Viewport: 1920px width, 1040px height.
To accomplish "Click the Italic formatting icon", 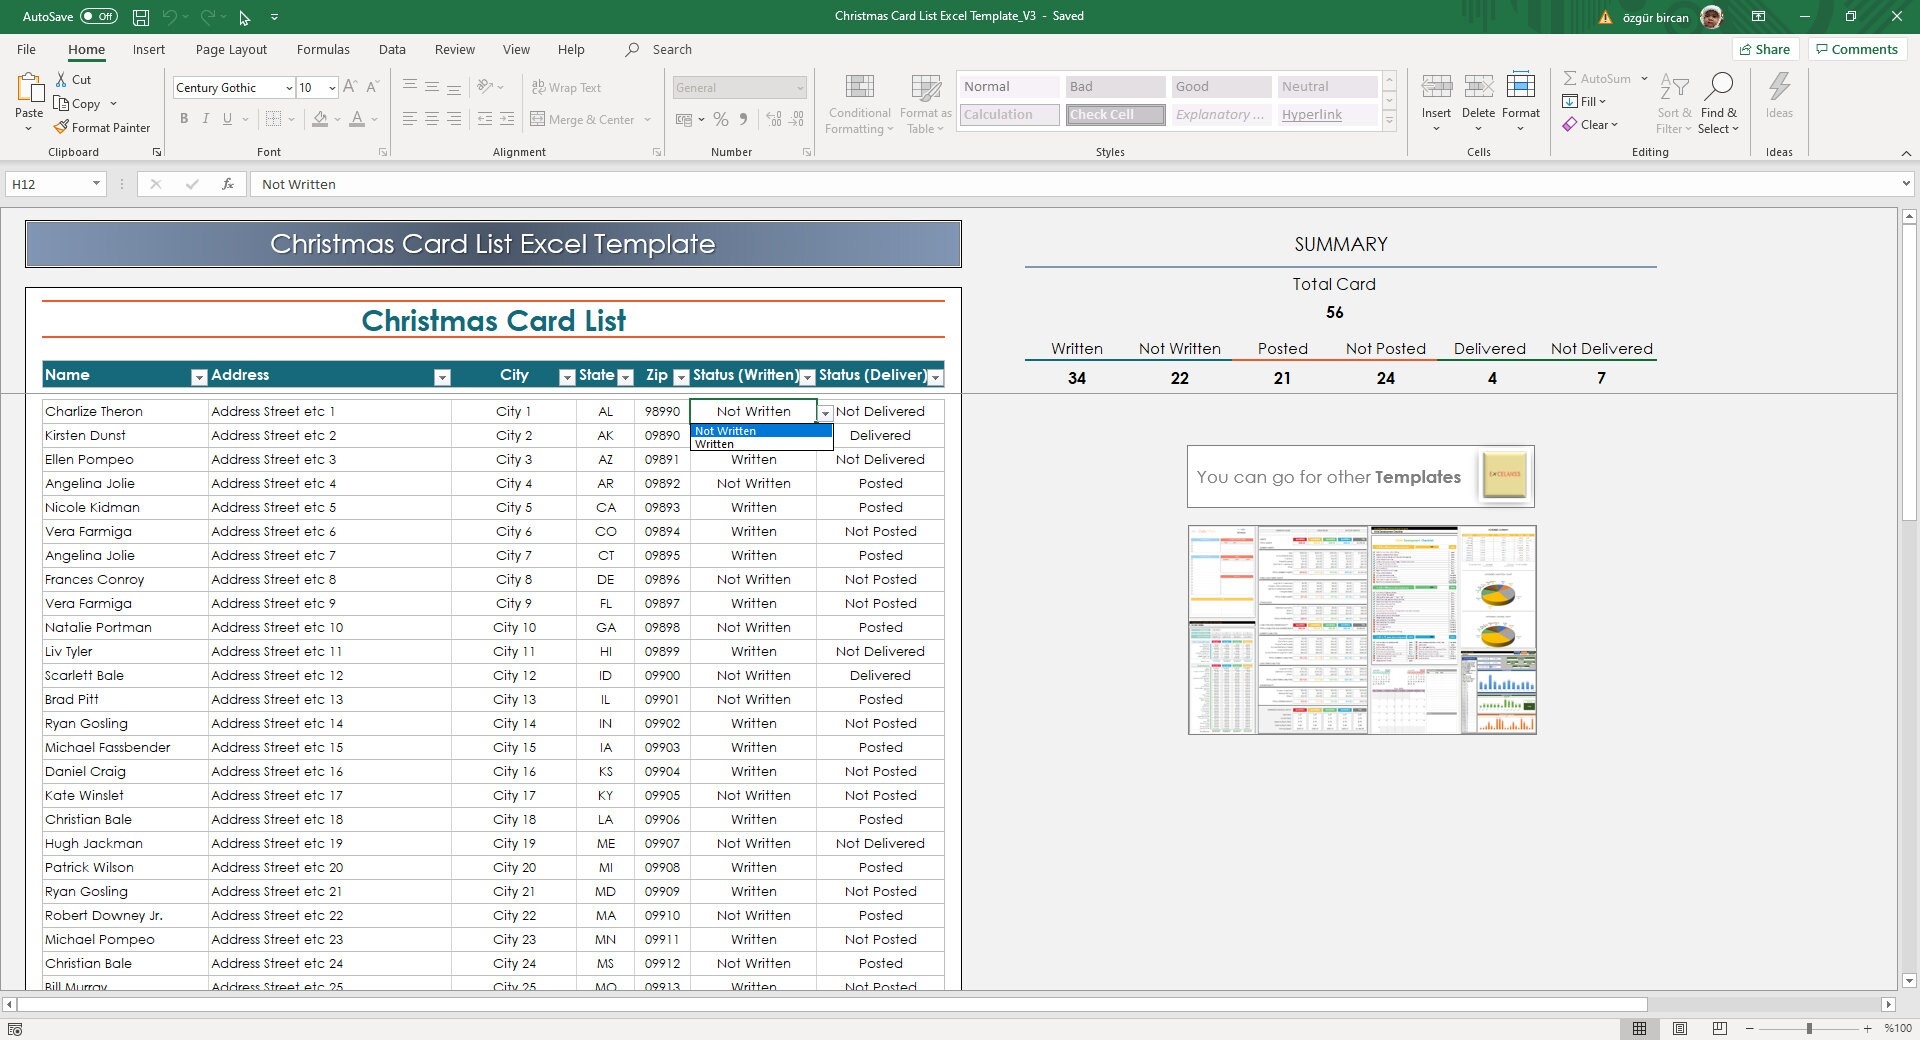I will [206, 119].
